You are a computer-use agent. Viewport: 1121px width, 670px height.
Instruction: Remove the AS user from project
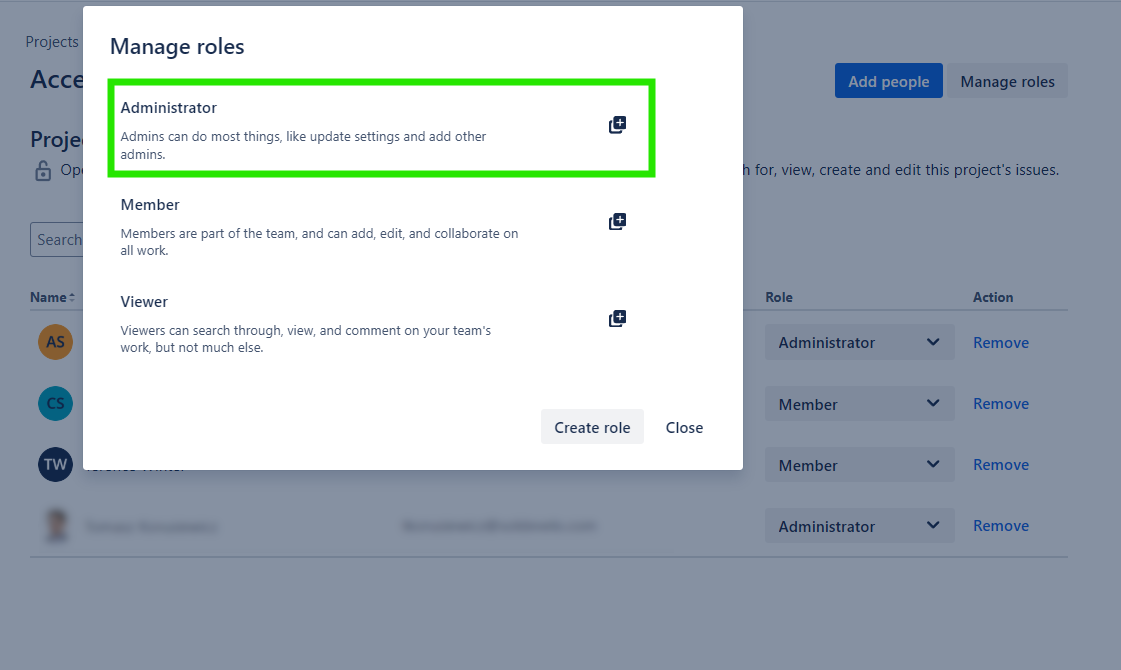pyautogui.click(x=1001, y=343)
